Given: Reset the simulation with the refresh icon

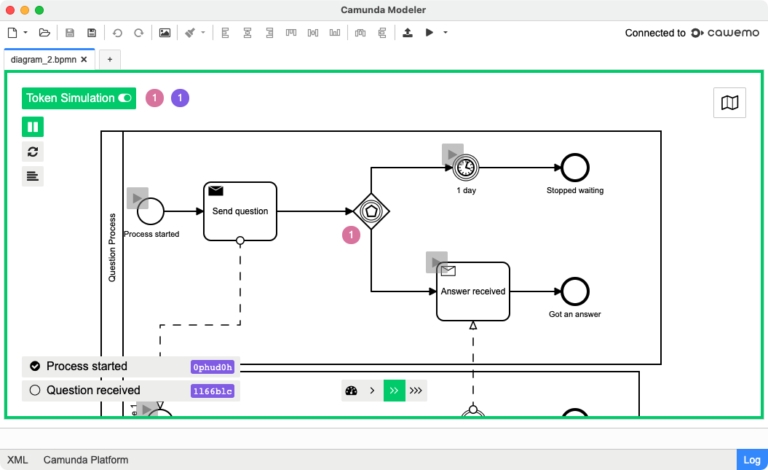Looking at the screenshot, I should click(33, 152).
